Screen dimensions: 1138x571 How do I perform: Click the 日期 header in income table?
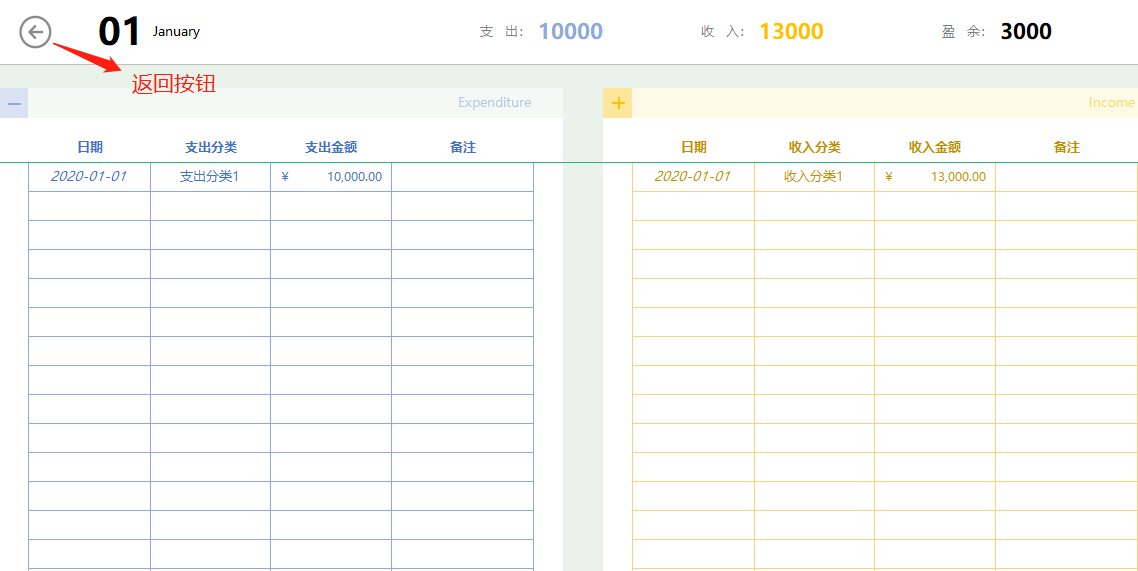694,147
